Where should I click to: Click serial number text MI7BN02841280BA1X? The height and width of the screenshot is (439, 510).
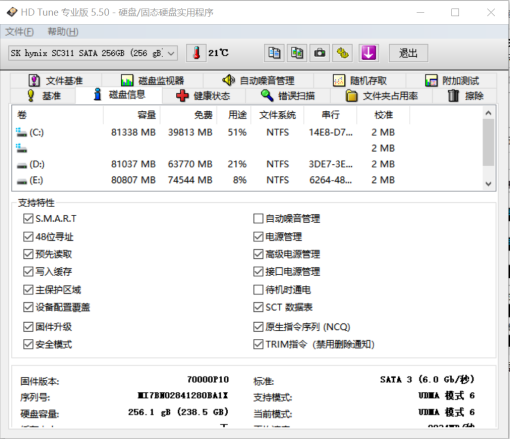point(183,395)
